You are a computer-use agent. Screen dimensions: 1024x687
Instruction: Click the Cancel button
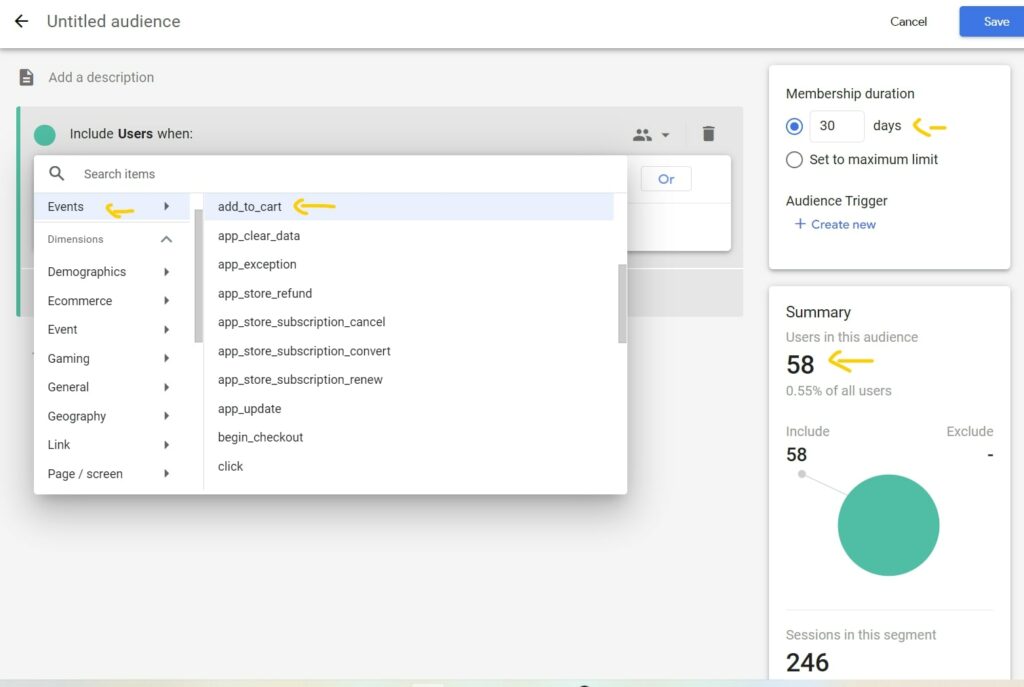click(908, 22)
